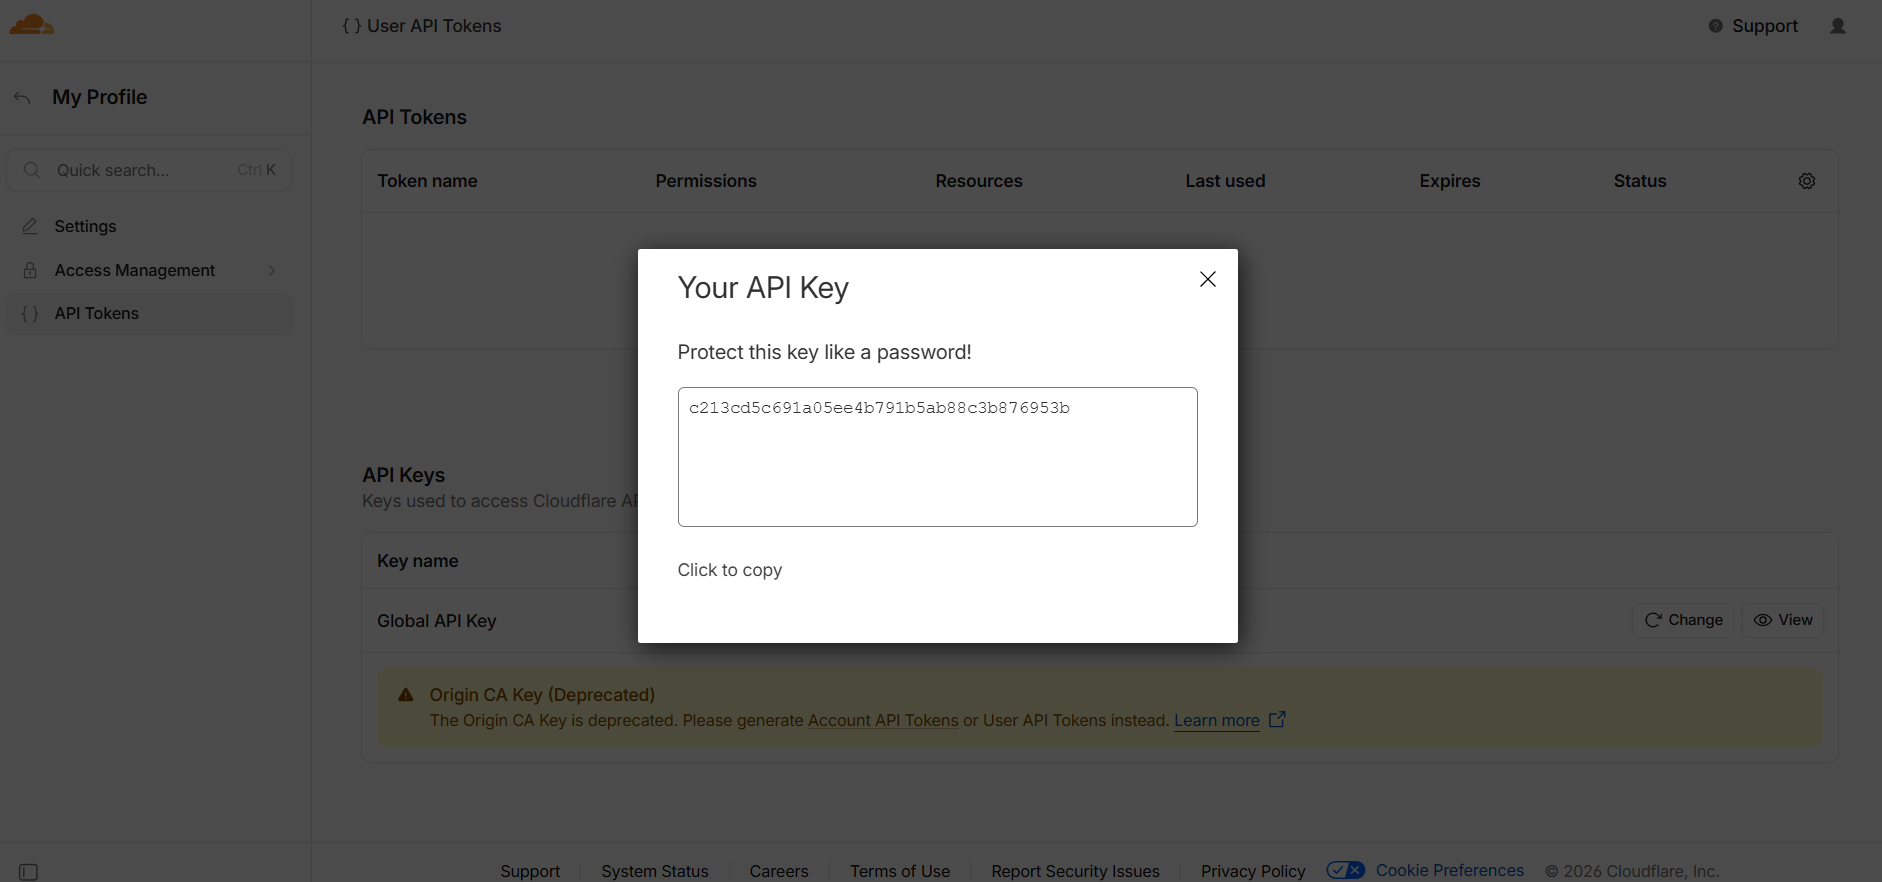Expand Access Management chevron

(x=272, y=270)
